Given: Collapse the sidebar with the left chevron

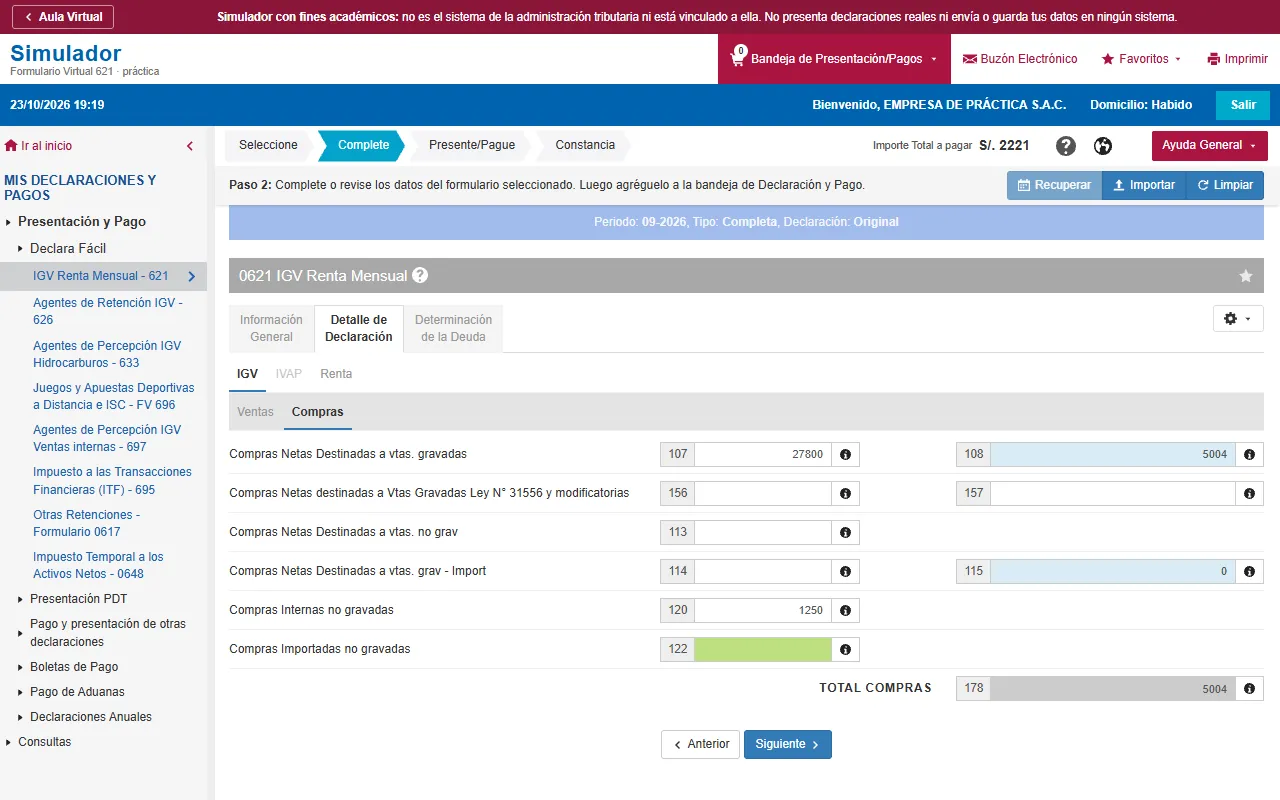Looking at the screenshot, I should pyautogui.click(x=190, y=146).
